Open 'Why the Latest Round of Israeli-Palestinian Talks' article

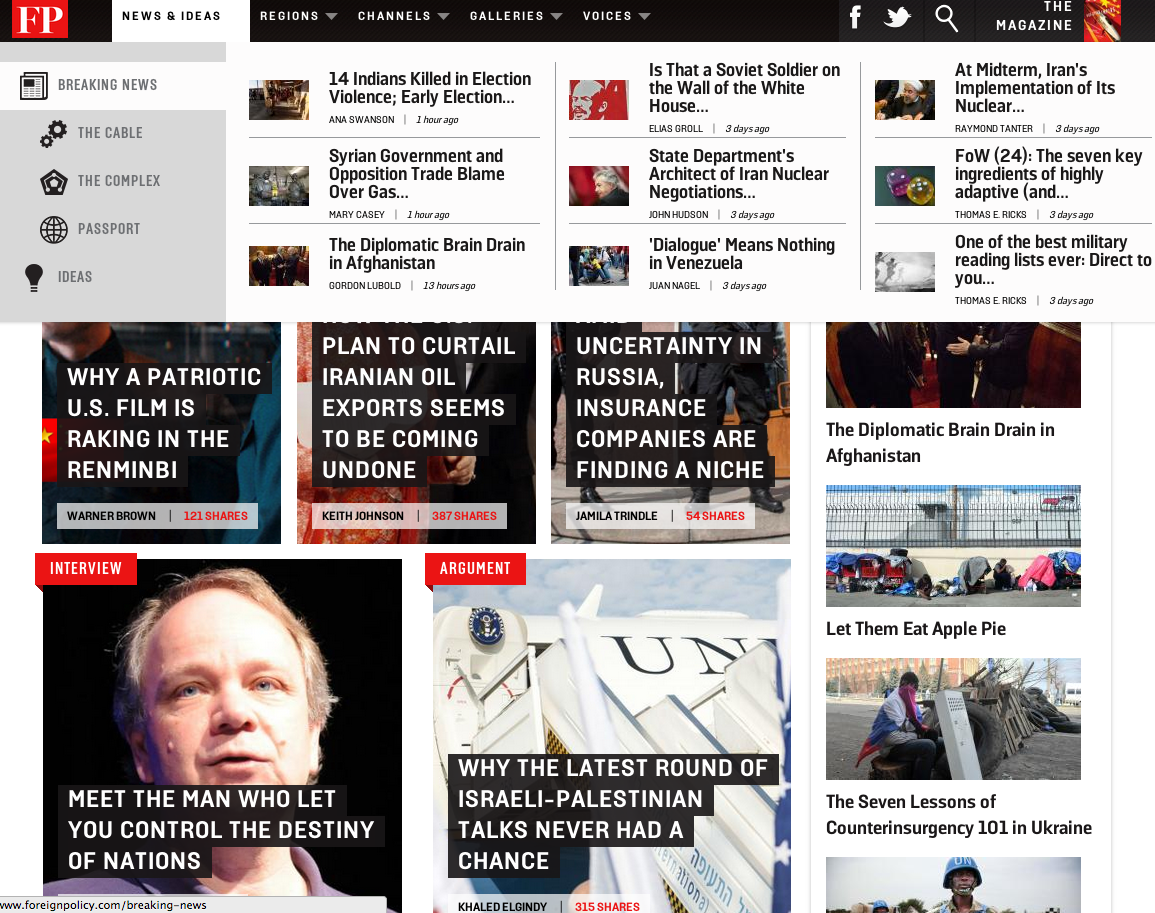click(x=613, y=814)
